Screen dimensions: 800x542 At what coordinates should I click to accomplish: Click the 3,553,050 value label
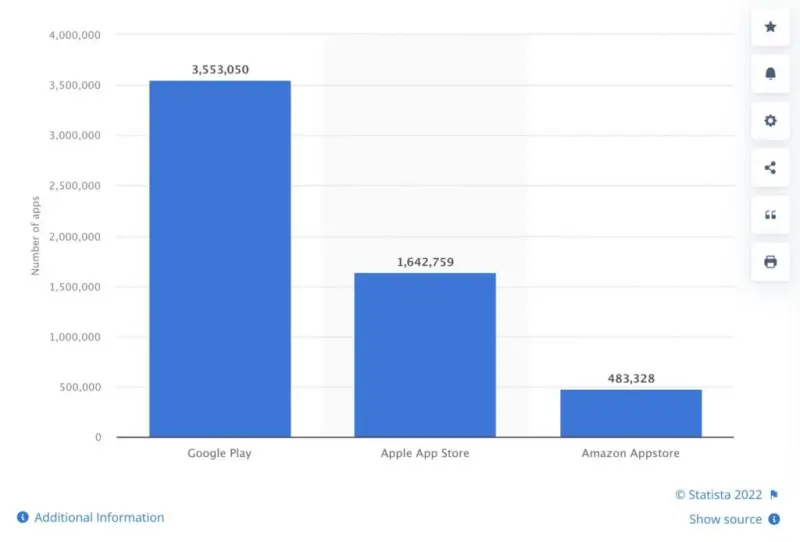point(220,70)
